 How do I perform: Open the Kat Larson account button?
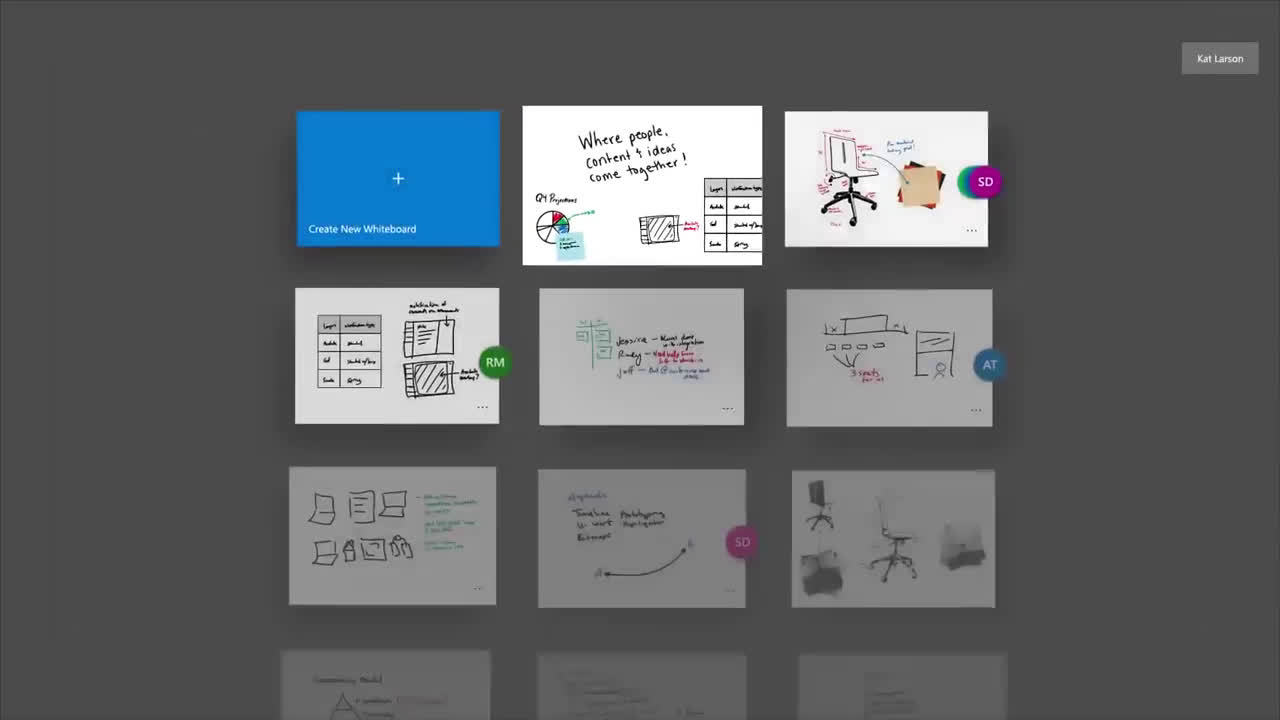coord(1219,59)
